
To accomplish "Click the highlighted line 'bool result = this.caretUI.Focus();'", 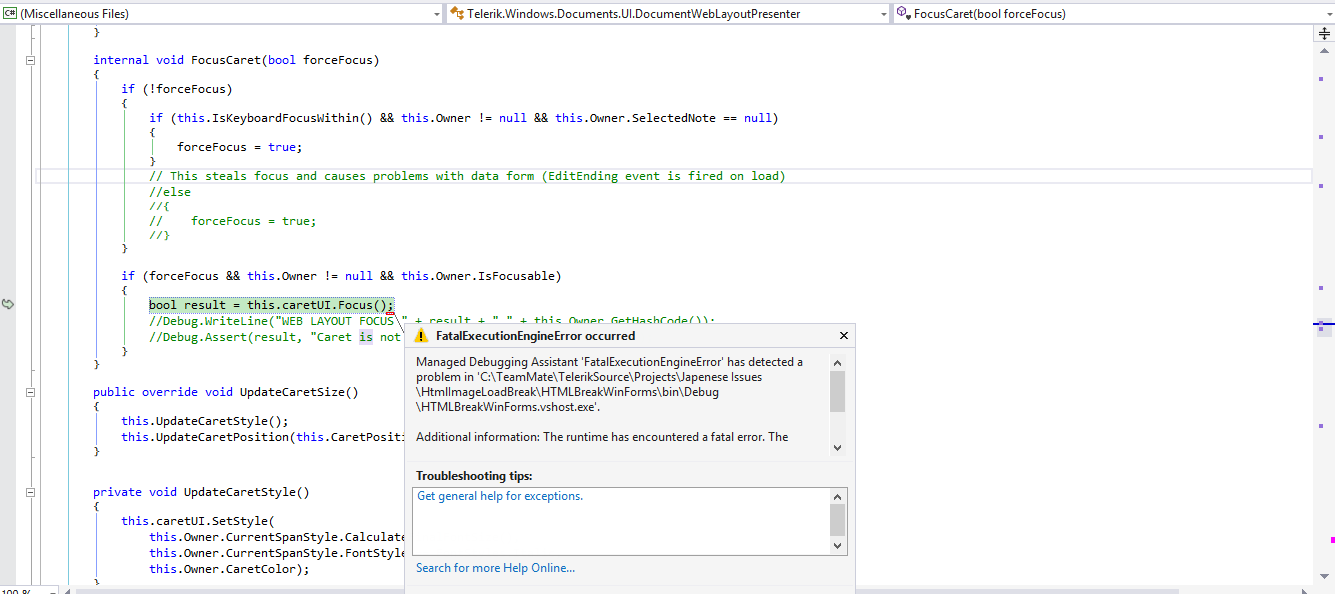I will [x=272, y=305].
